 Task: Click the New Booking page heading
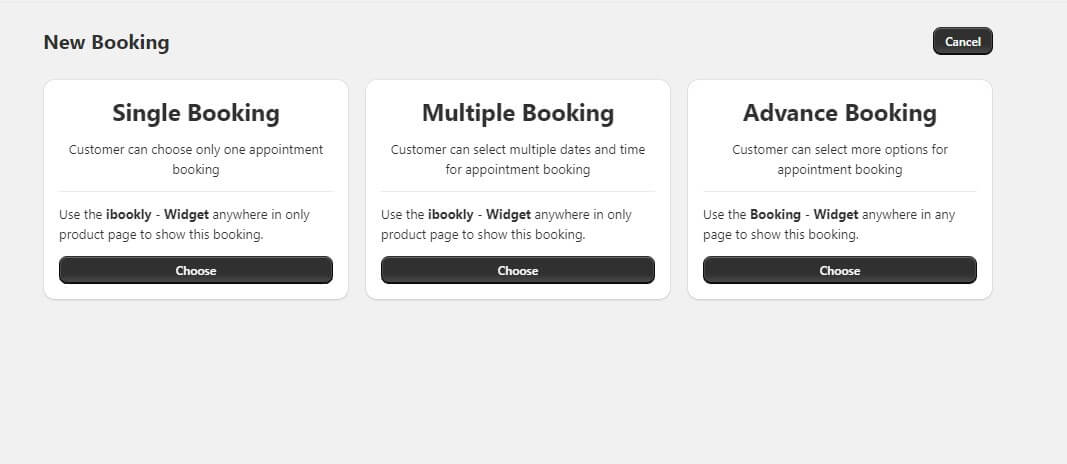(107, 42)
